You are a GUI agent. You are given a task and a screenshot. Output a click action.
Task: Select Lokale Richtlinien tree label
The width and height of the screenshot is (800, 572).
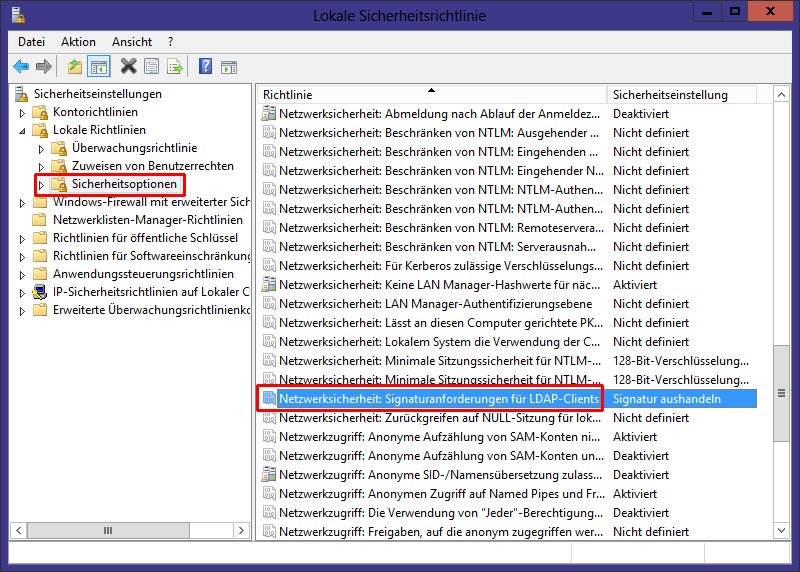coord(99,130)
